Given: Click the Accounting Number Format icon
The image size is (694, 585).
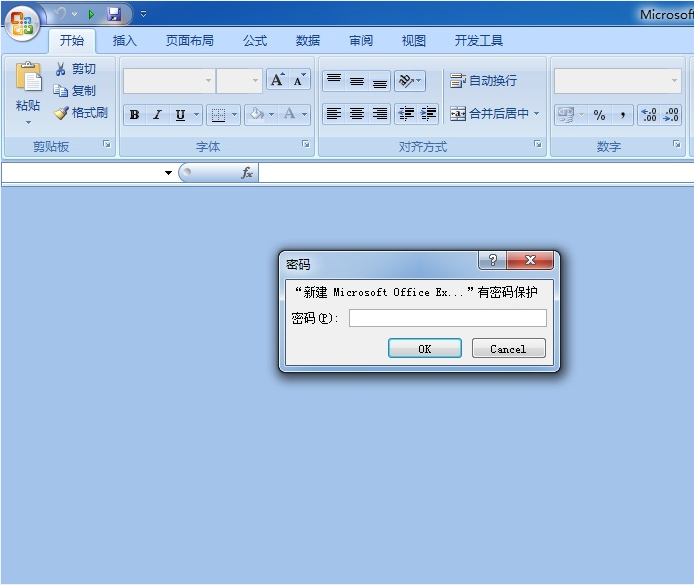Looking at the screenshot, I should 566,115.
